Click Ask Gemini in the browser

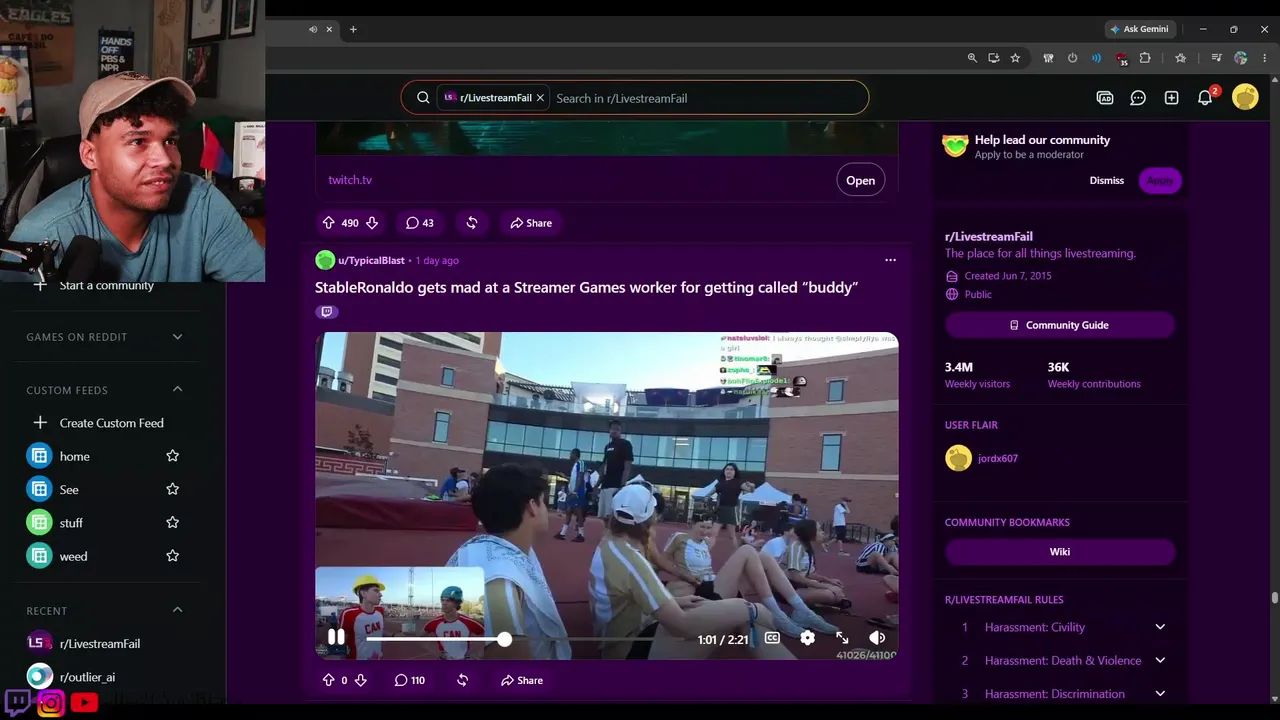(x=1139, y=29)
